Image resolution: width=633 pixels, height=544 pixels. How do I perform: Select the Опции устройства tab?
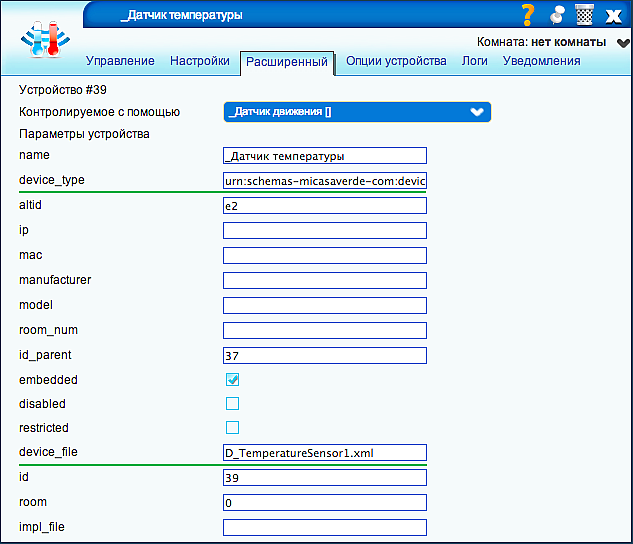396,61
